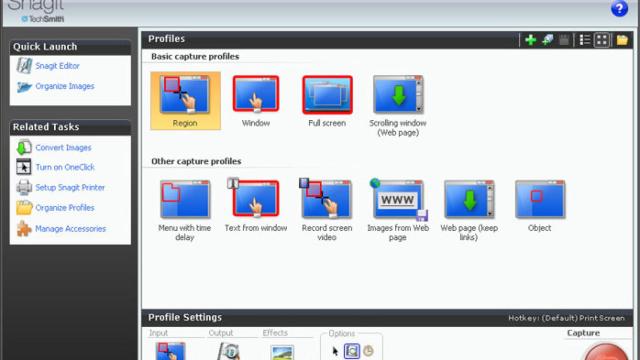Click the puzzle piece Manage Accessories icon
The height and width of the screenshot is (360, 640).
24,229
